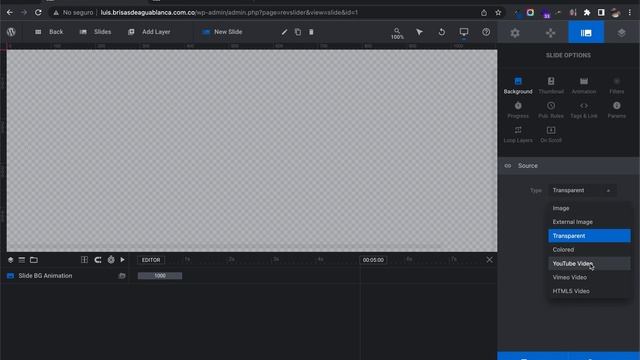The image size is (640, 360).
Task: Open the desktop device preview selector
Action: tap(464, 32)
